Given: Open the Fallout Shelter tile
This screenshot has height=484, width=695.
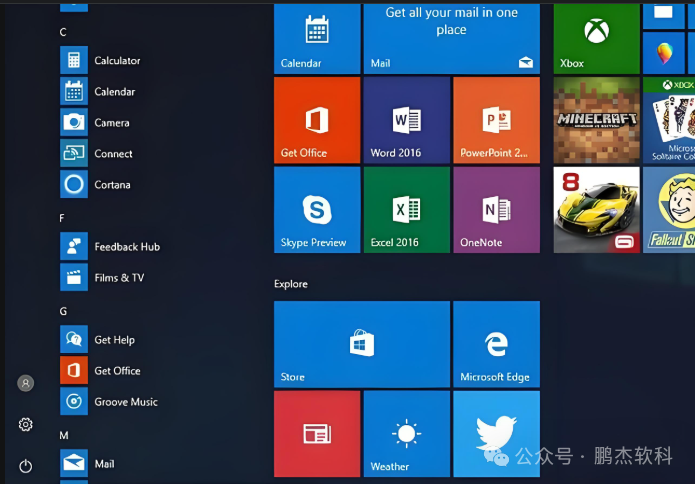Looking at the screenshot, I should coord(669,210).
